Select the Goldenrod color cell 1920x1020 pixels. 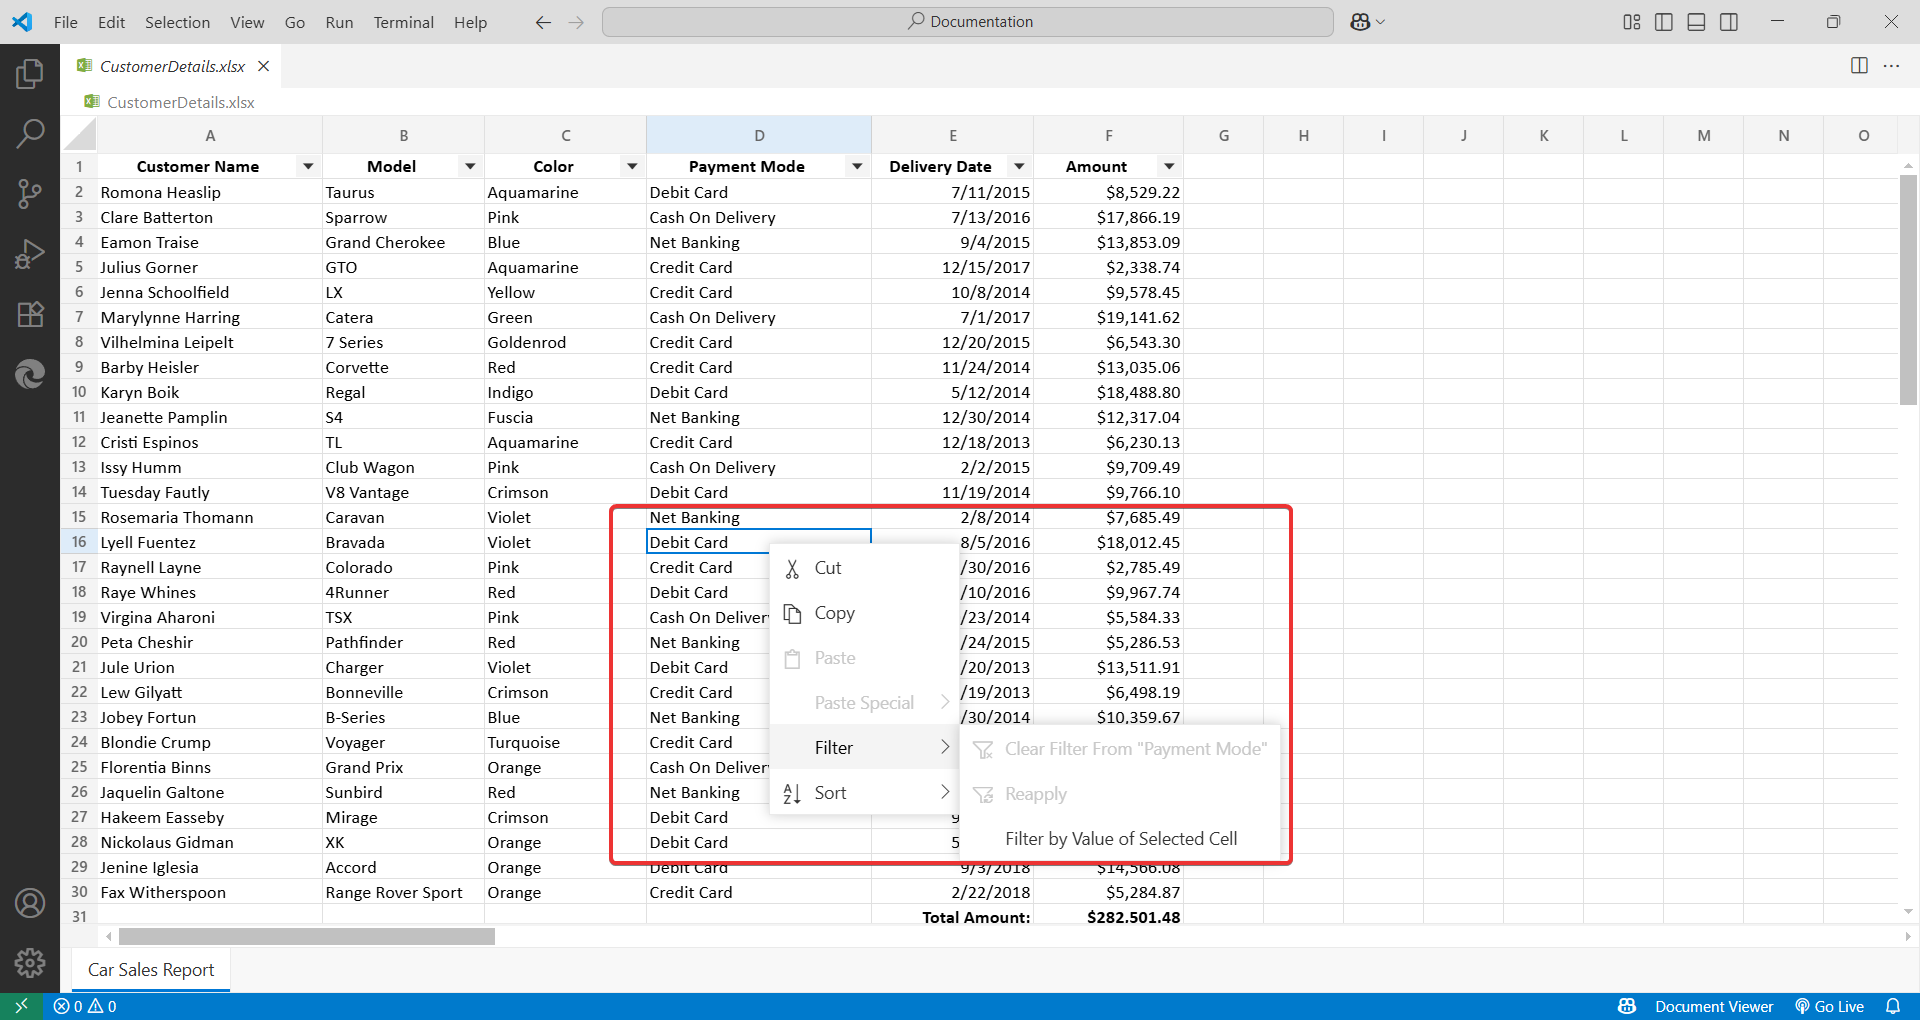pyautogui.click(x=566, y=342)
